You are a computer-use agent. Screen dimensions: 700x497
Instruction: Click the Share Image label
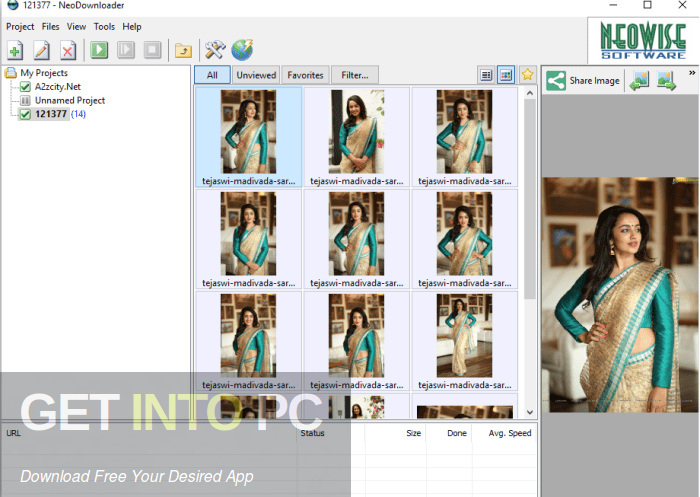point(594,81)
